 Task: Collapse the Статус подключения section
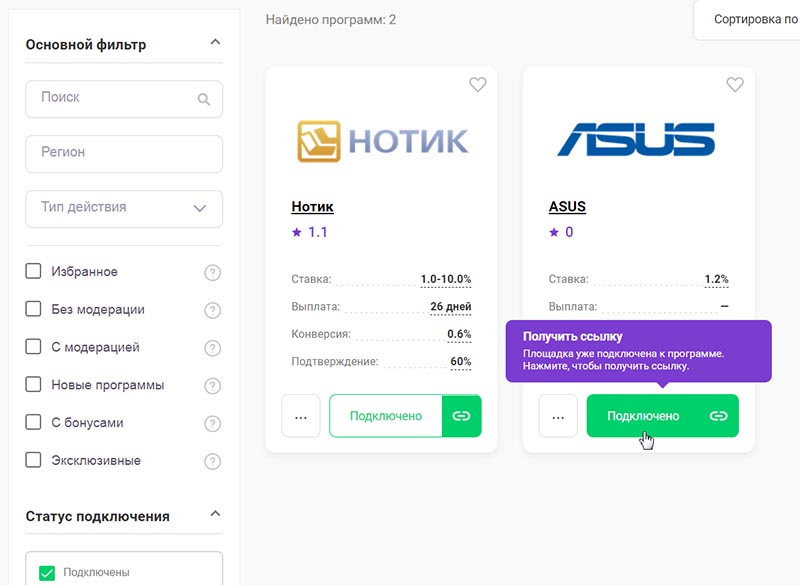215,514
